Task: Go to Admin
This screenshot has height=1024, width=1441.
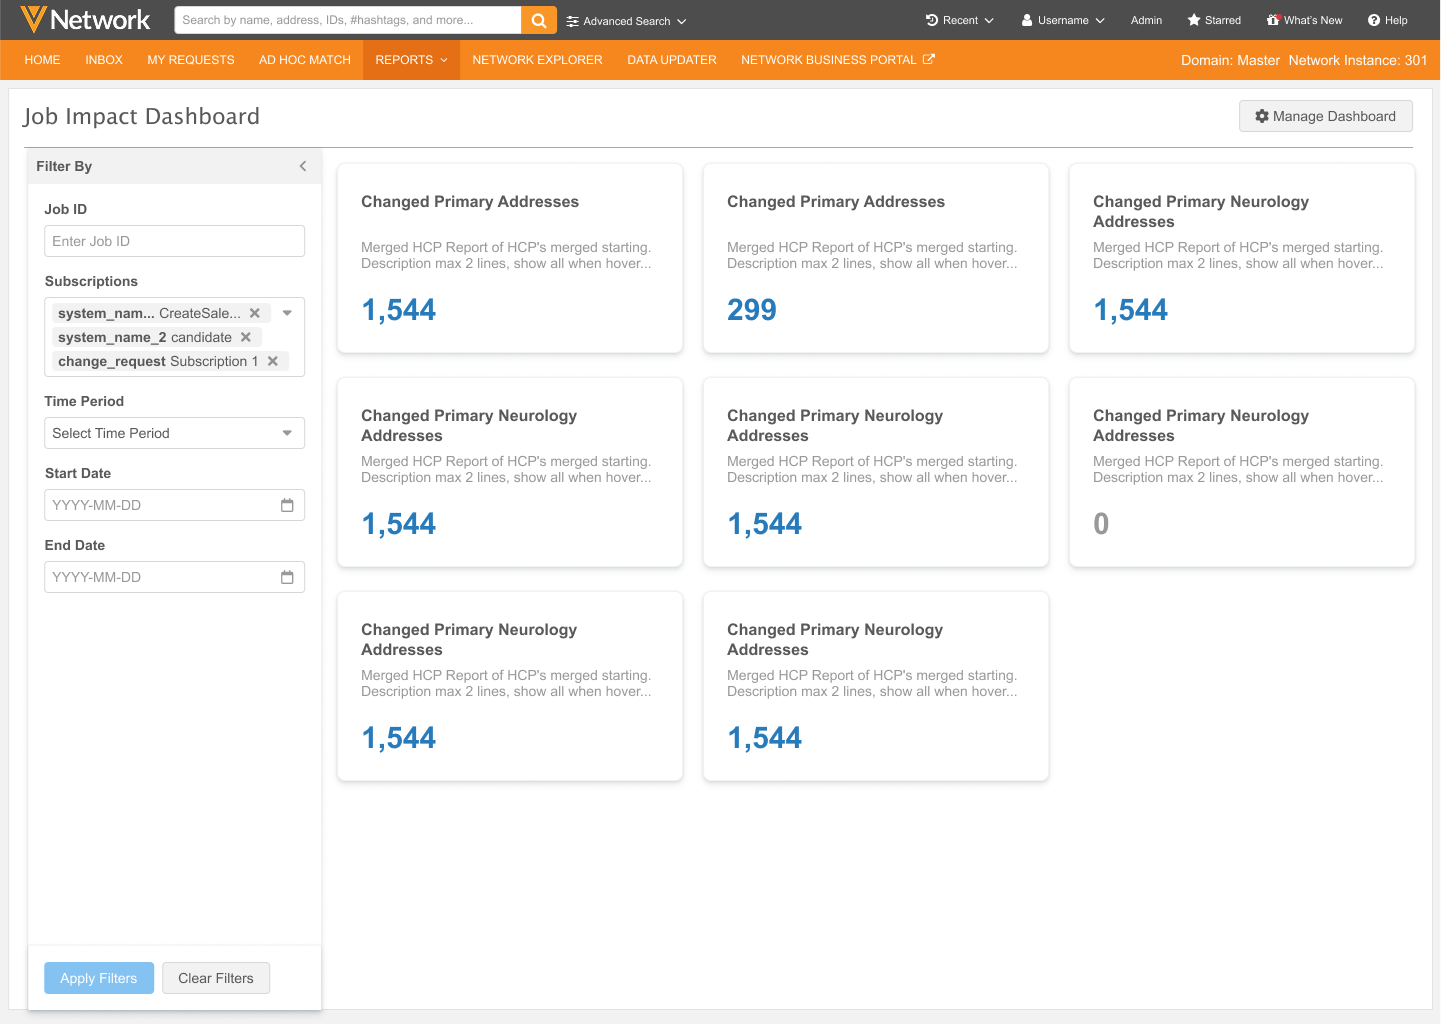Action: click(1146, 20)
